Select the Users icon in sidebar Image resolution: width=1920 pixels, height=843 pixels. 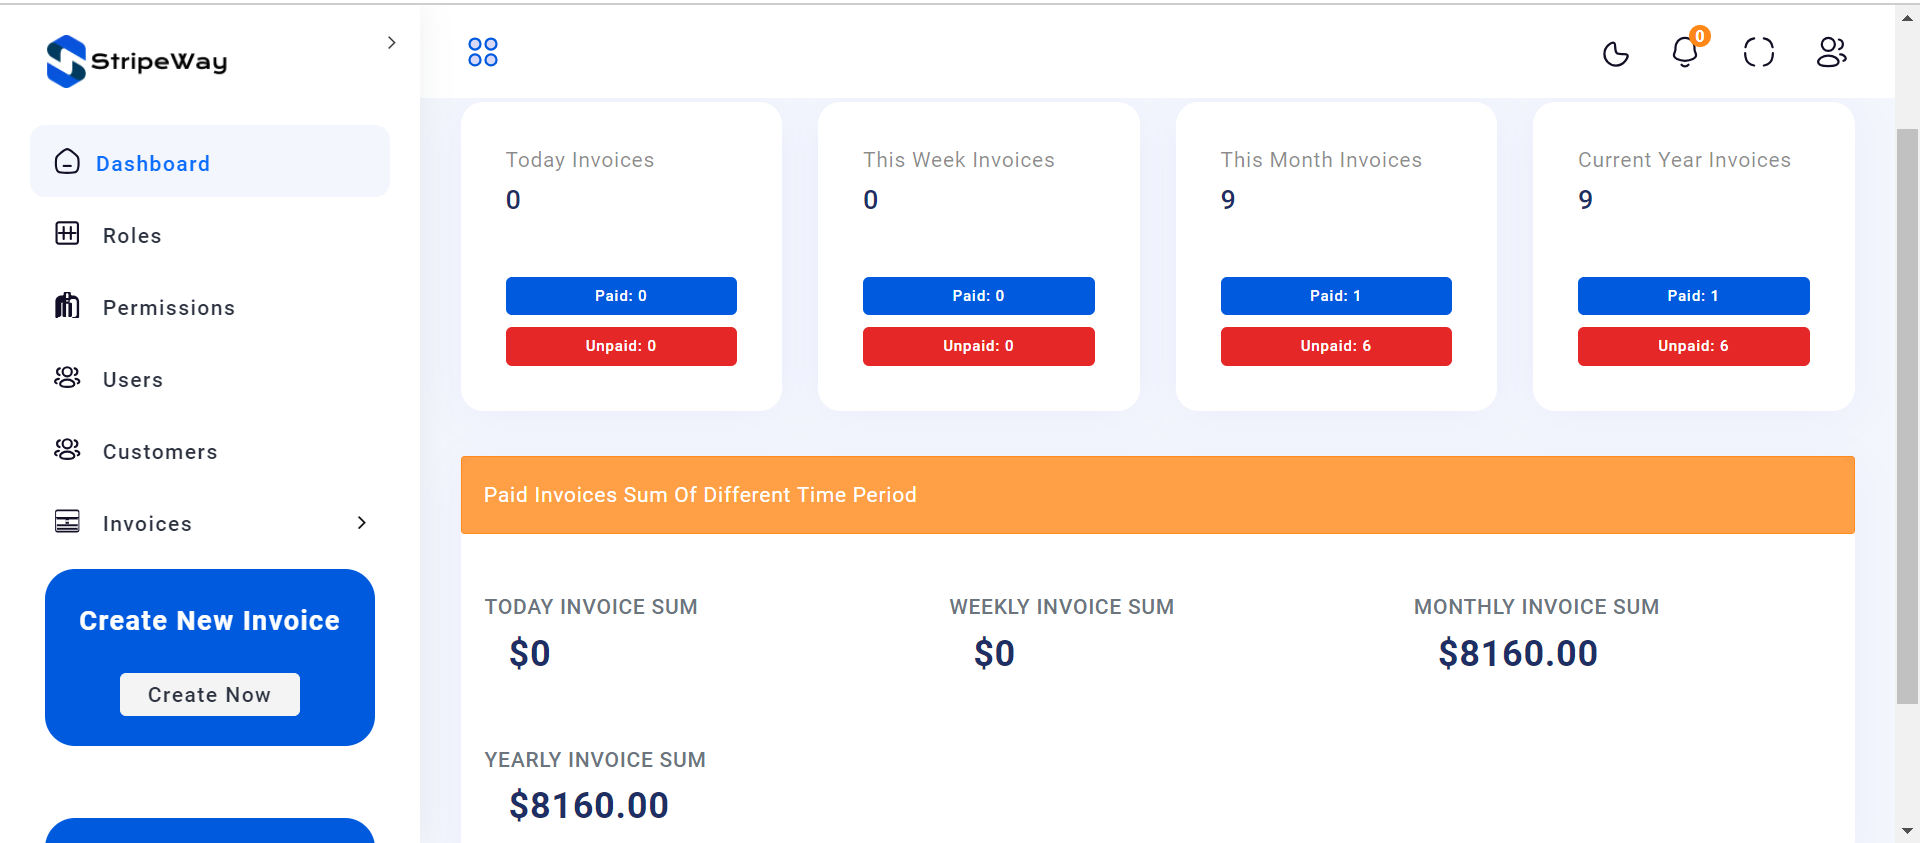tap(67, 377)
